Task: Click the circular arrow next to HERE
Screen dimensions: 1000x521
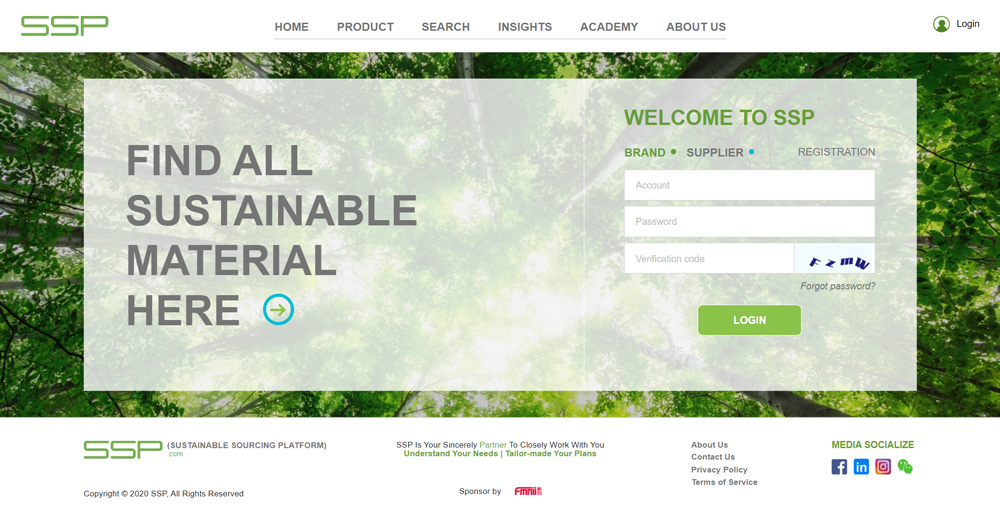Action: [x=278, y=310]
